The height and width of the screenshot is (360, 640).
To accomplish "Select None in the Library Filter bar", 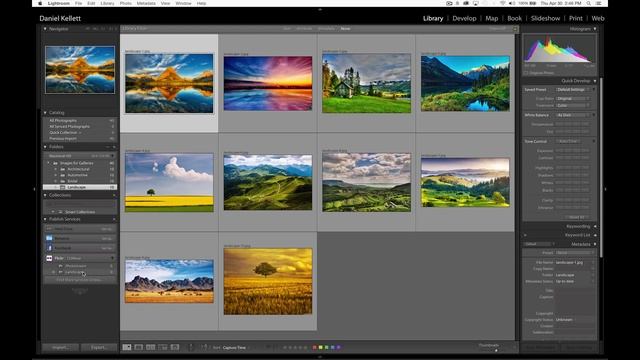I will pyautogui.click(x=345, y=29).
